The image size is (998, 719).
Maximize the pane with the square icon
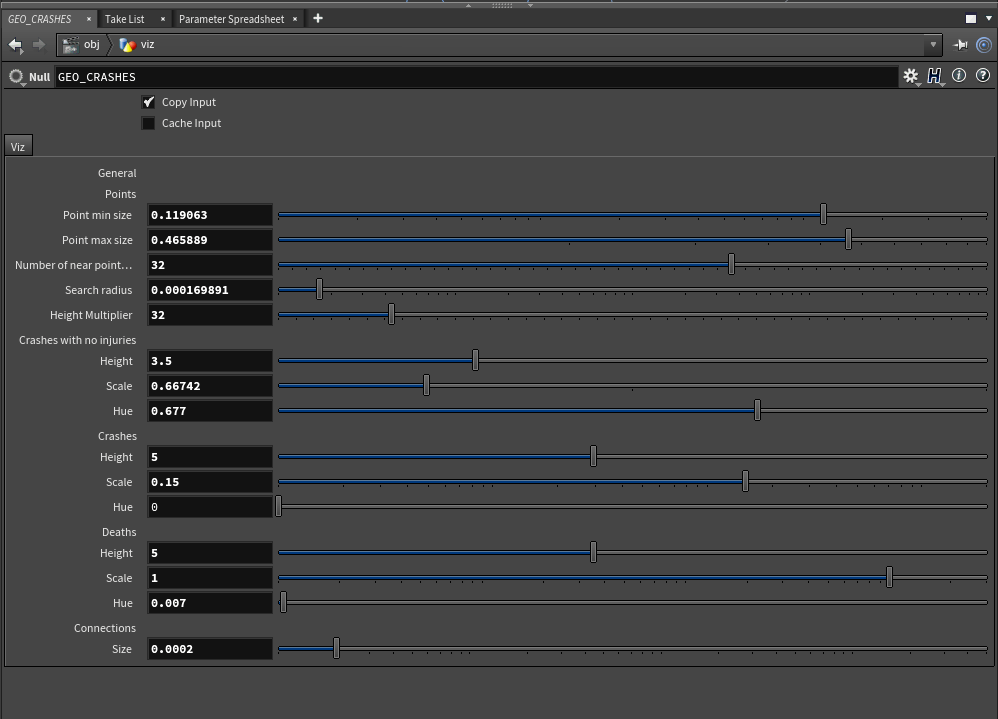tap(971, 19)
